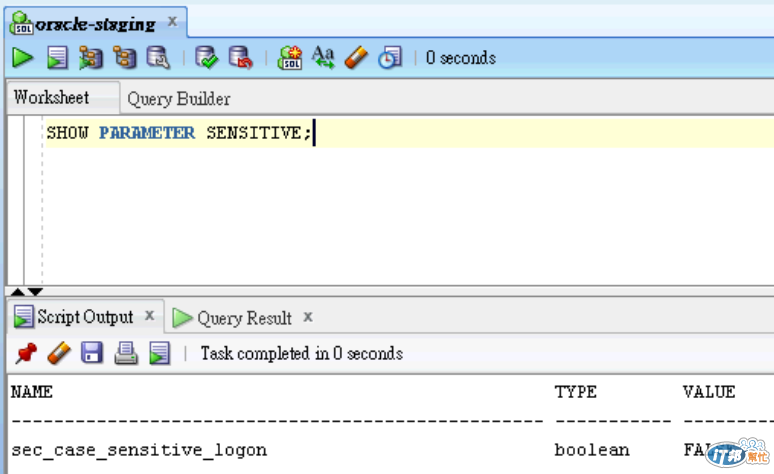Viewport: 774px width, 474px height.
Task: Clear worksheet with eraser icon
Action: [x=356, y=58]
